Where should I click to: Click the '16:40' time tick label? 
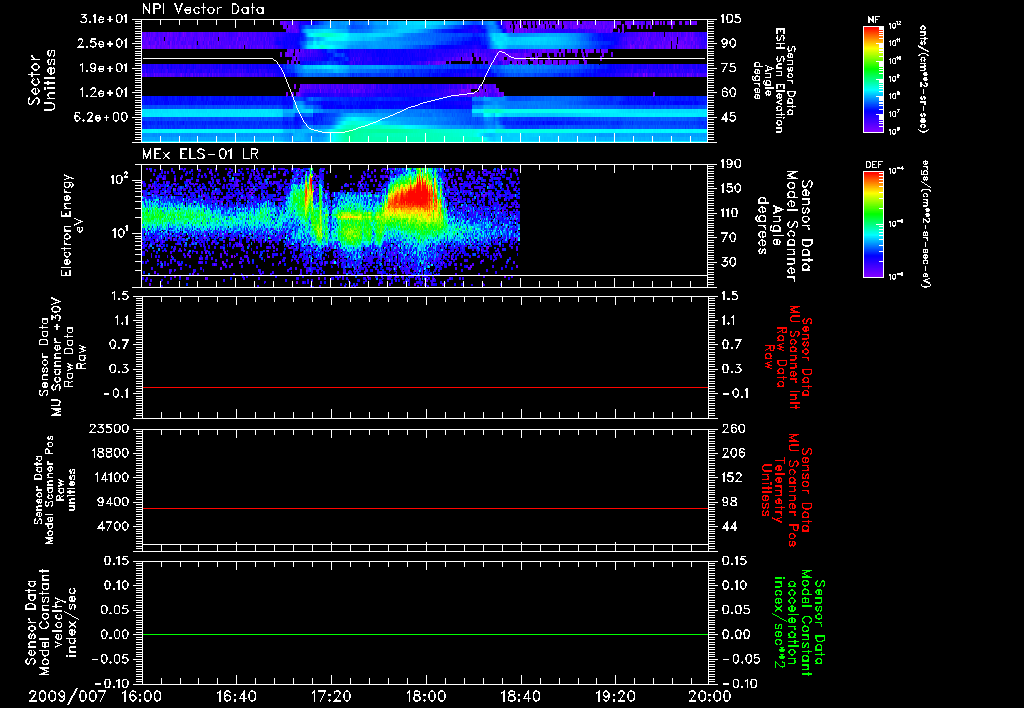[x=236, y=696]
